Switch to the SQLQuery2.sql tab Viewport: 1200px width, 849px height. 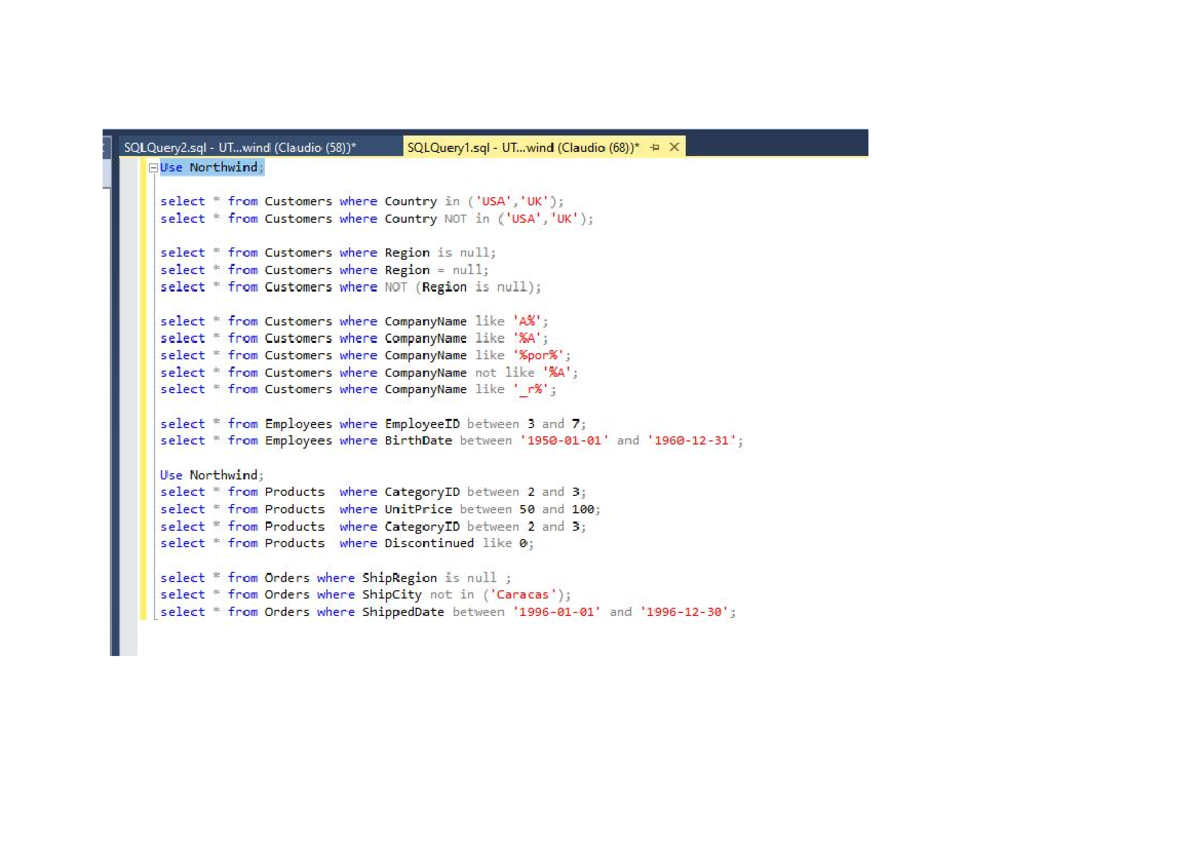click(x=239, y=148)
